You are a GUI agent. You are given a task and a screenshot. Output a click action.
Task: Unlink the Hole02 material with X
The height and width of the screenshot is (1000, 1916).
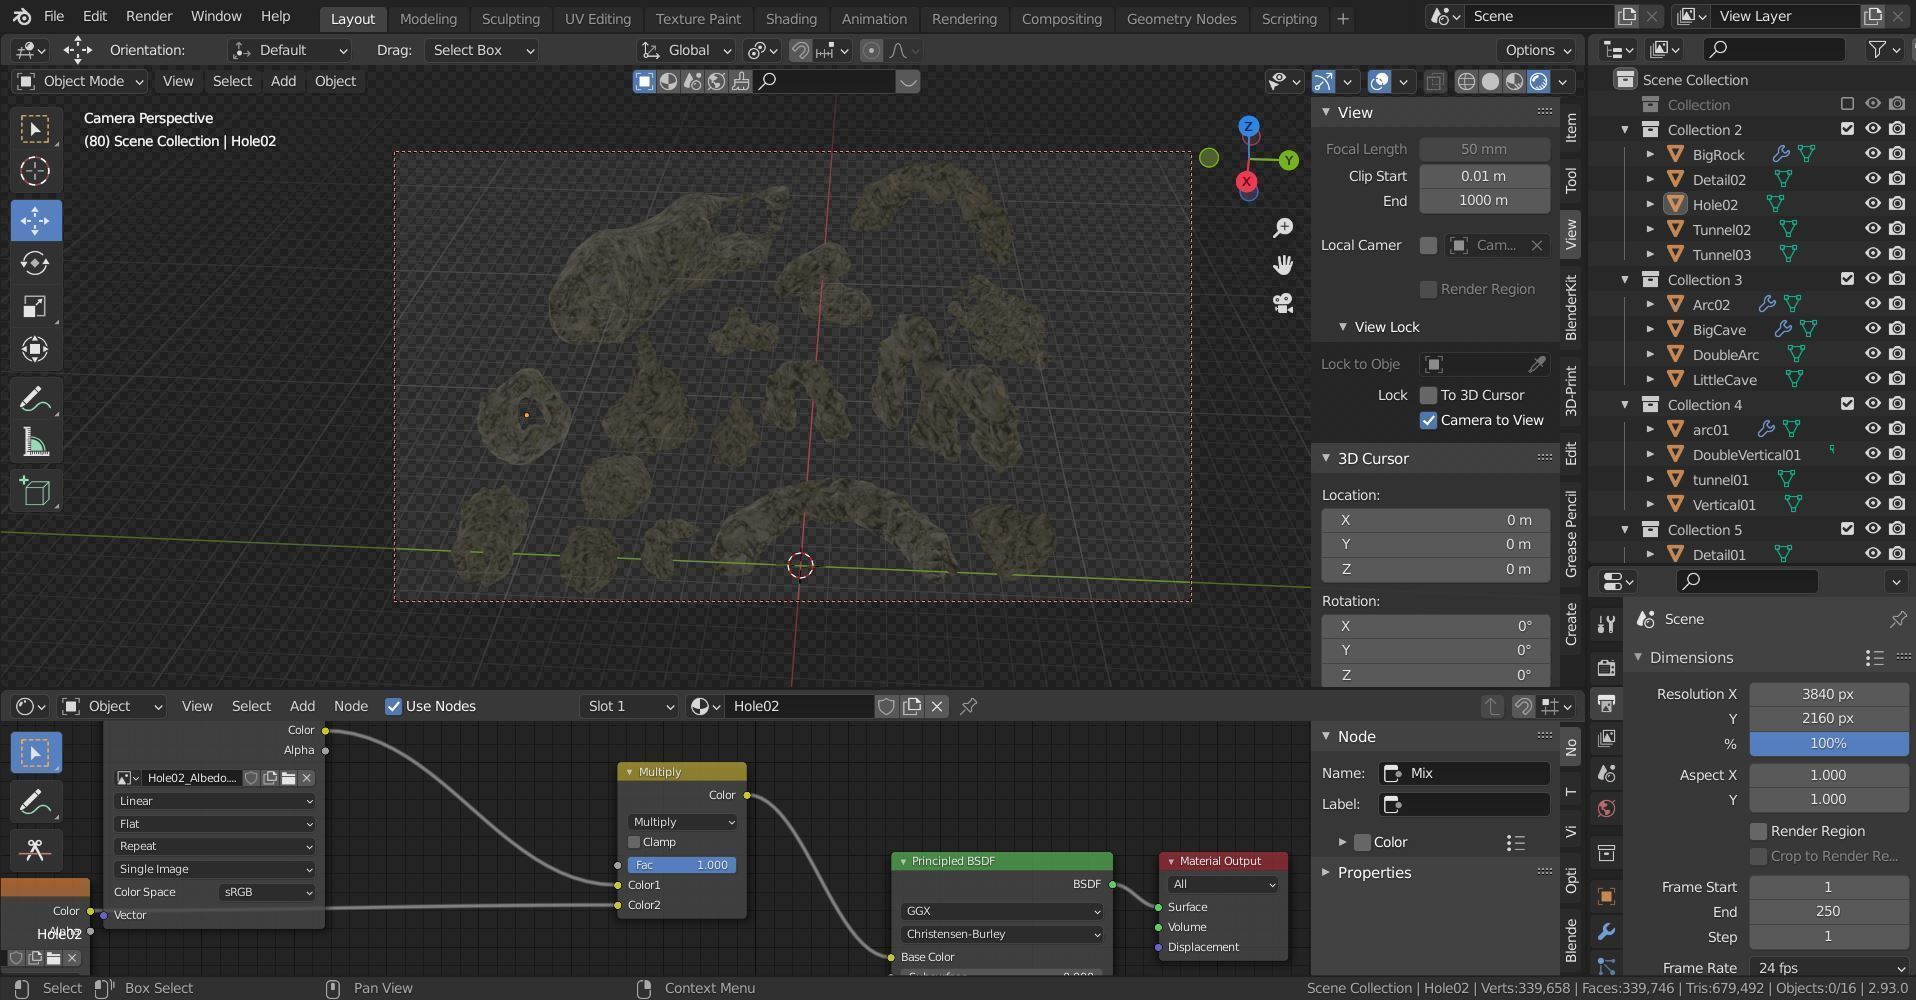937,706
